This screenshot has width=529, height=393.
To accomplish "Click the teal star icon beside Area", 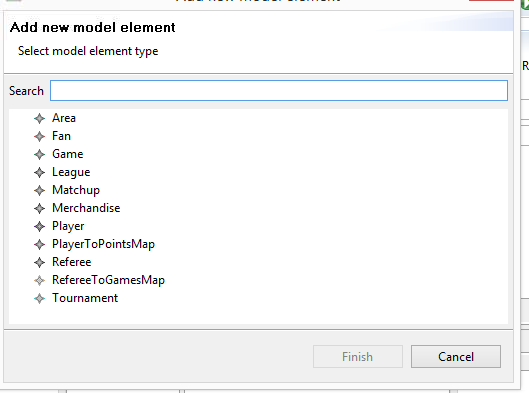I will [39, 118].
